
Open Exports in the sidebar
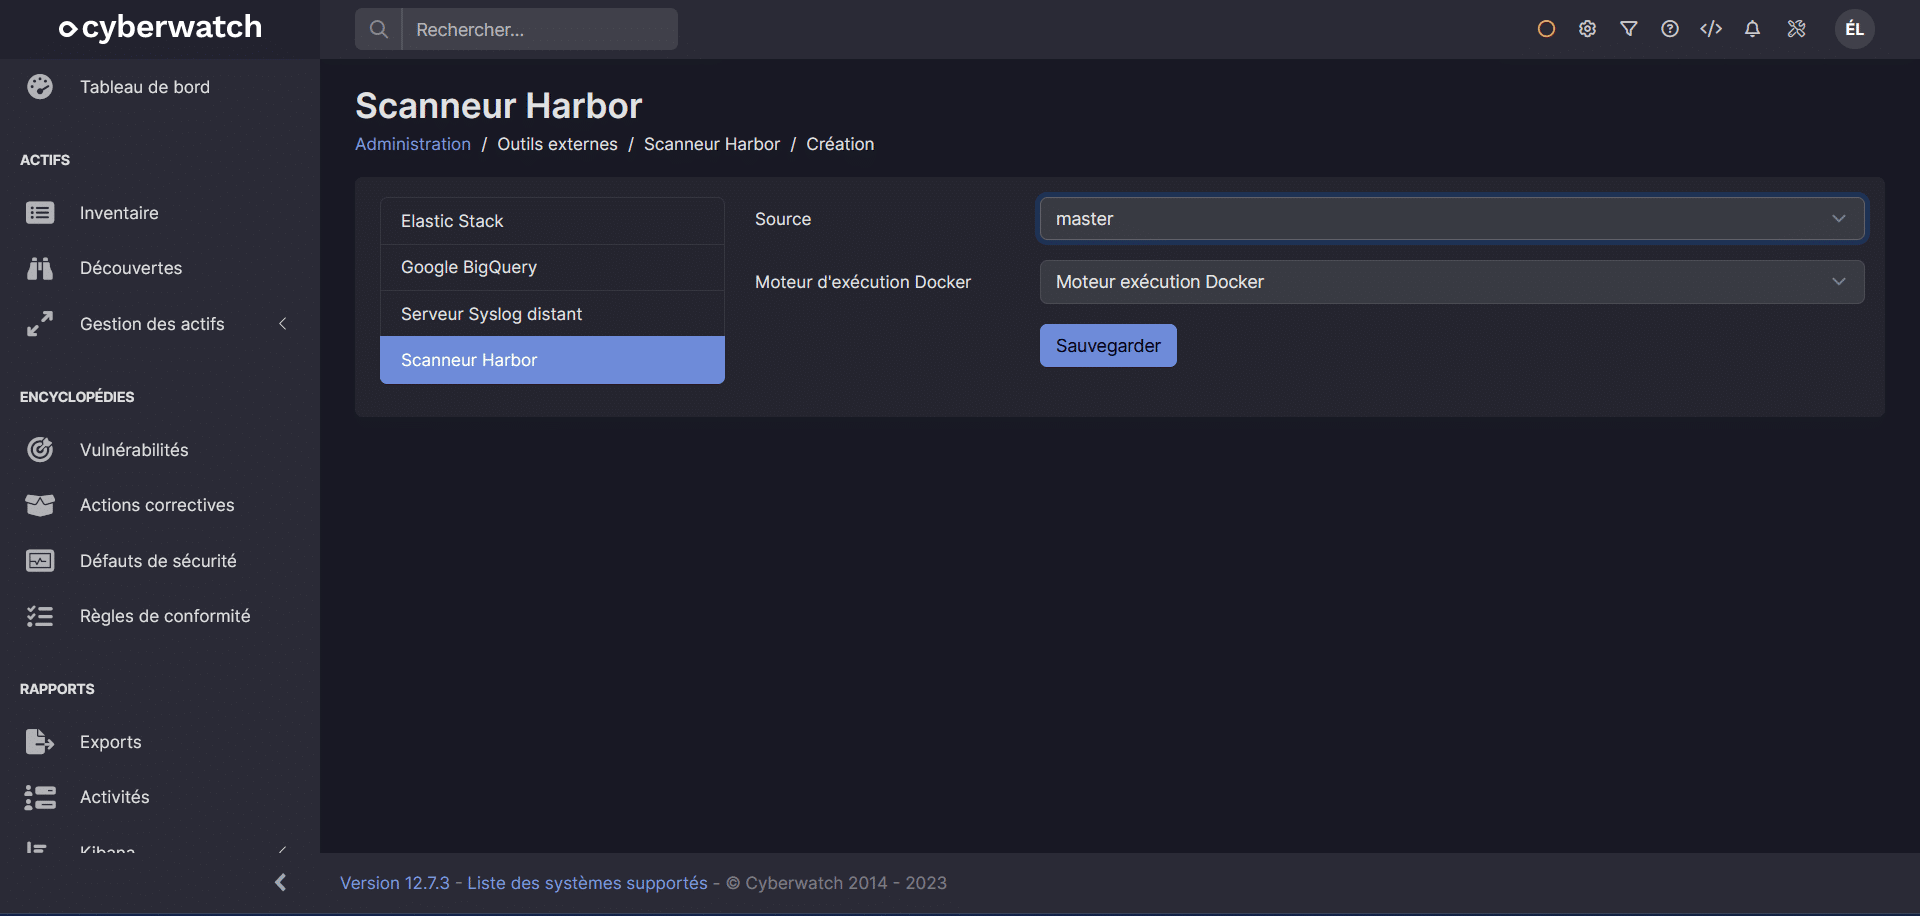(111, 742)
